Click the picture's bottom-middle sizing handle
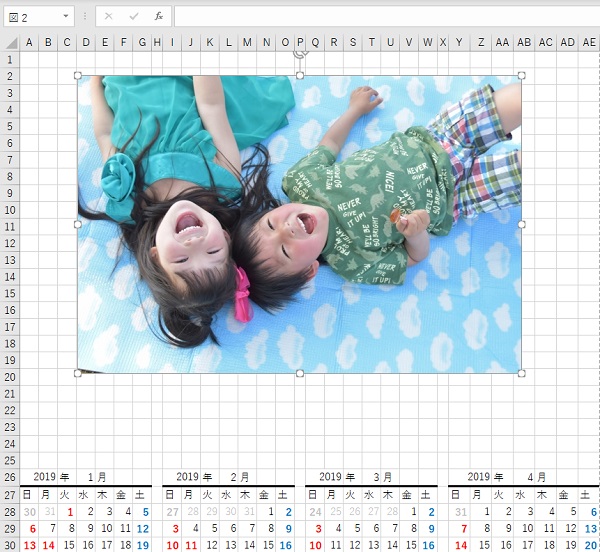This screenshot has height=552, width=600. 300,373
